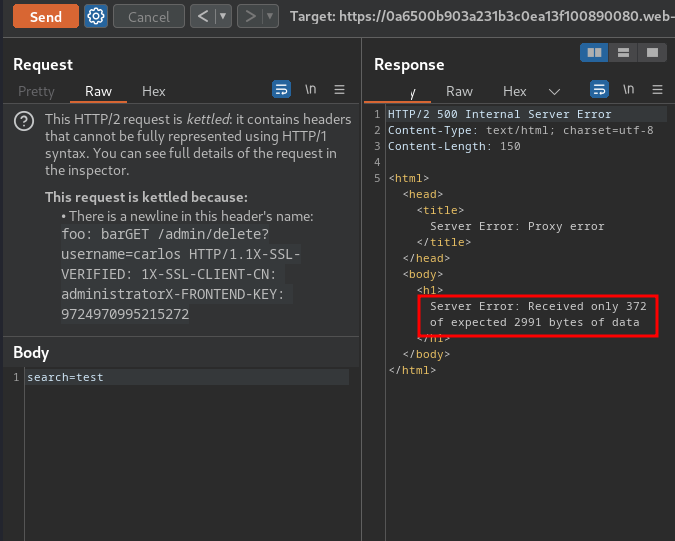Open history dropdown beside forward arrow

[270, 16]
